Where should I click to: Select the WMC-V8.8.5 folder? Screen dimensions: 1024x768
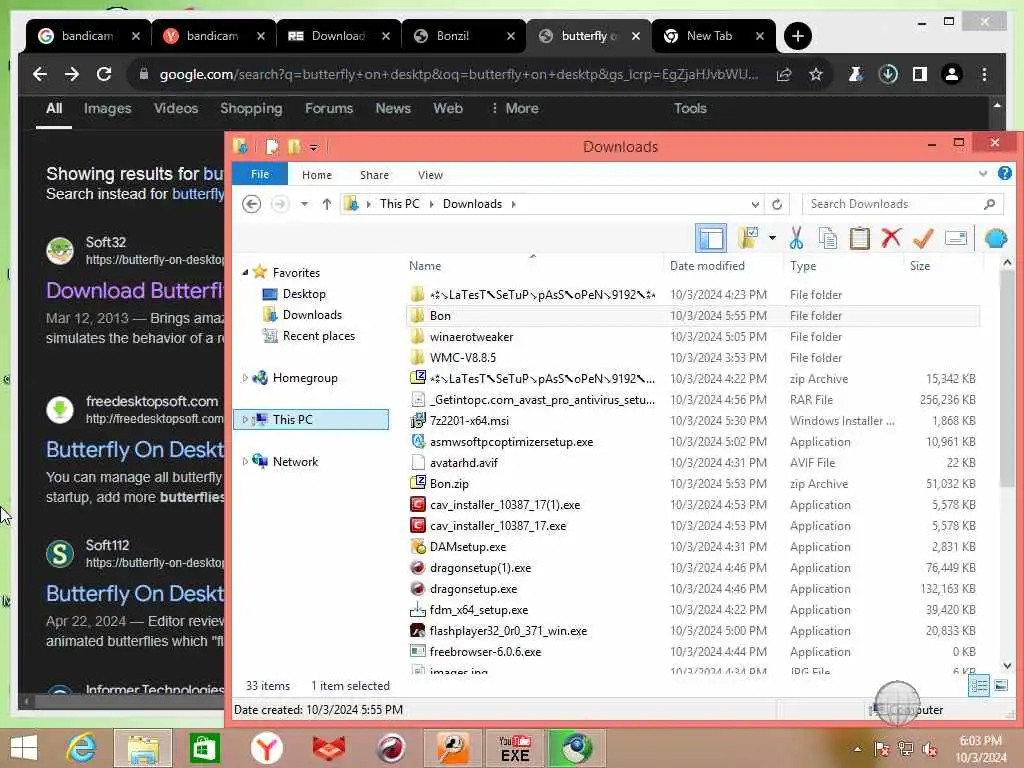462,358
